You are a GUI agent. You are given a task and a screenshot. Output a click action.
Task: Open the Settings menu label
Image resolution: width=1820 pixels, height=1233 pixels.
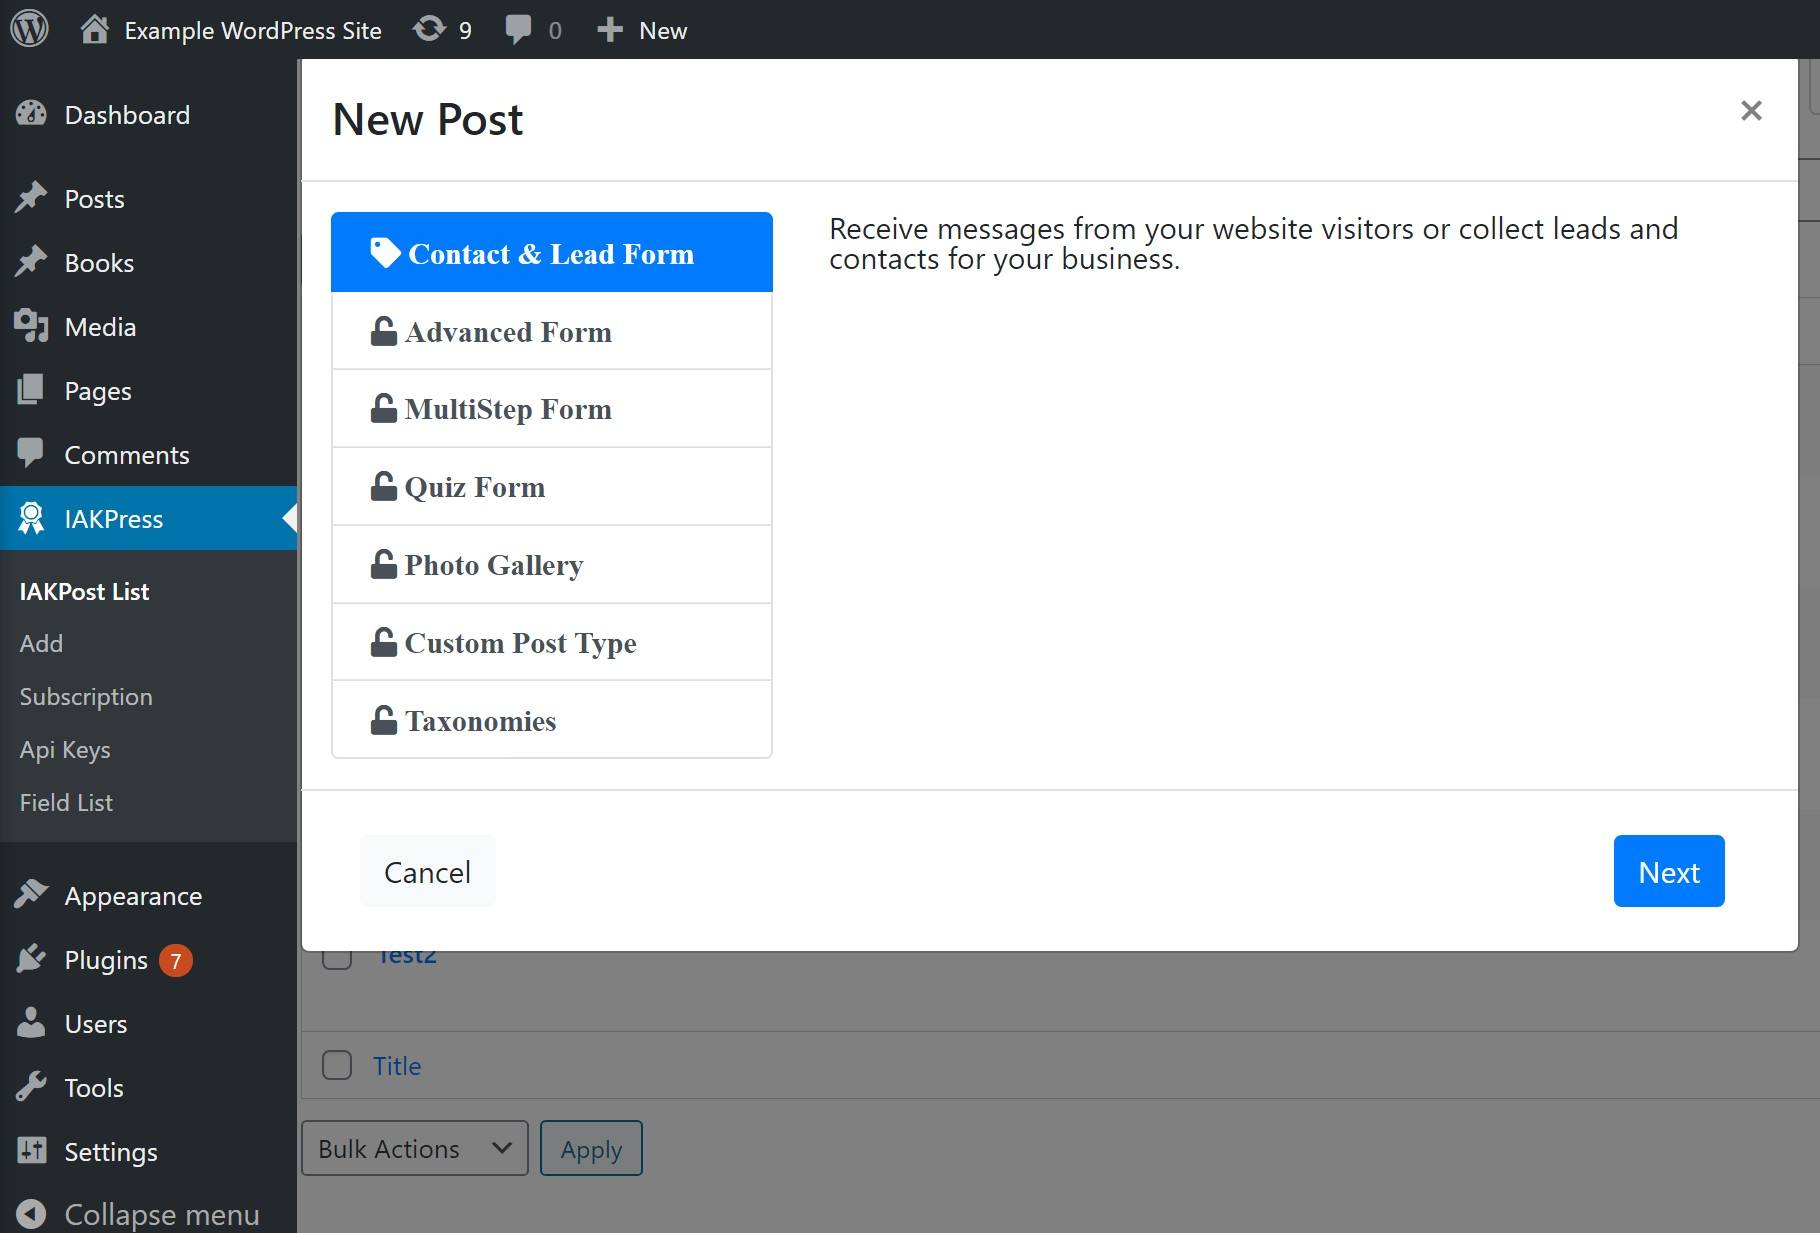tap(111, 1152)
